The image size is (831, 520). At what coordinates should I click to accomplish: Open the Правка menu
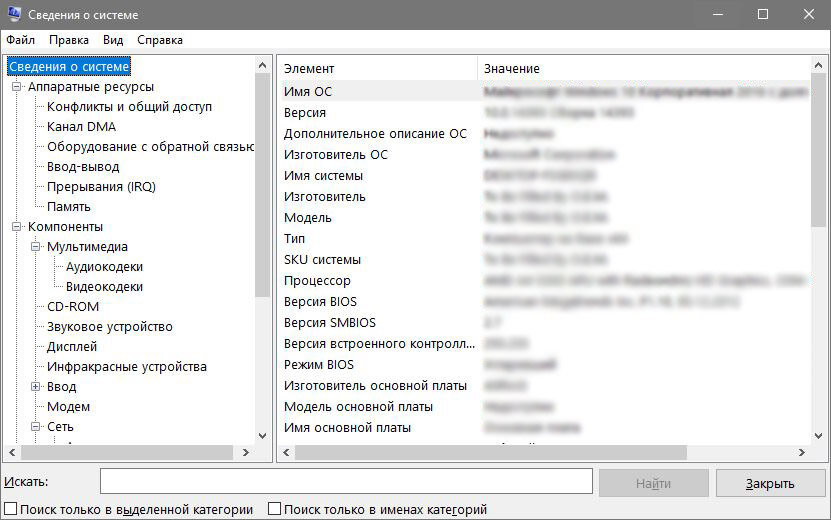(x=69, y=40)
